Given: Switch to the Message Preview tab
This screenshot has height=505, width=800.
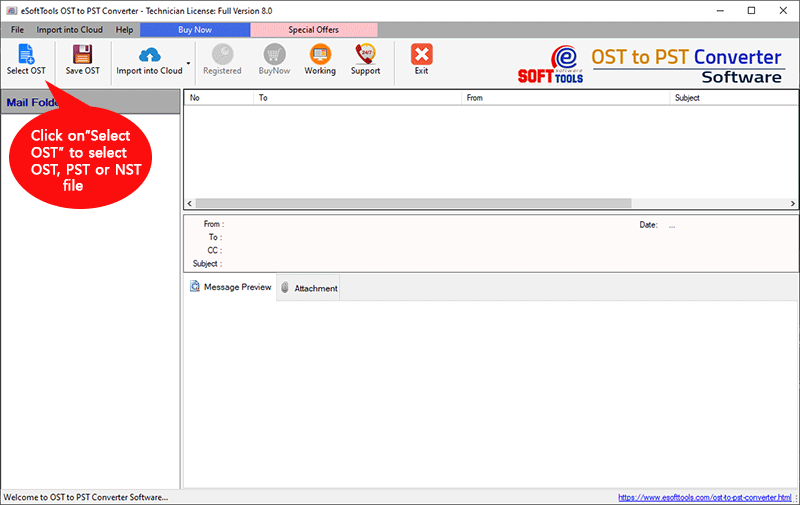Looking at the screenshot, I should point(230,287).
